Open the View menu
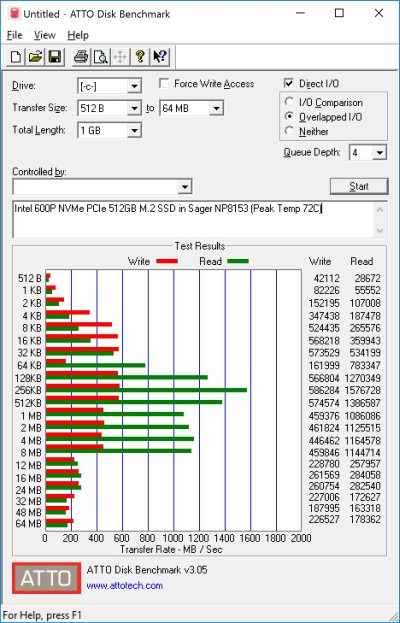This screenshot has height=623, width=400. pyautogui.click(x=44, y=35)
